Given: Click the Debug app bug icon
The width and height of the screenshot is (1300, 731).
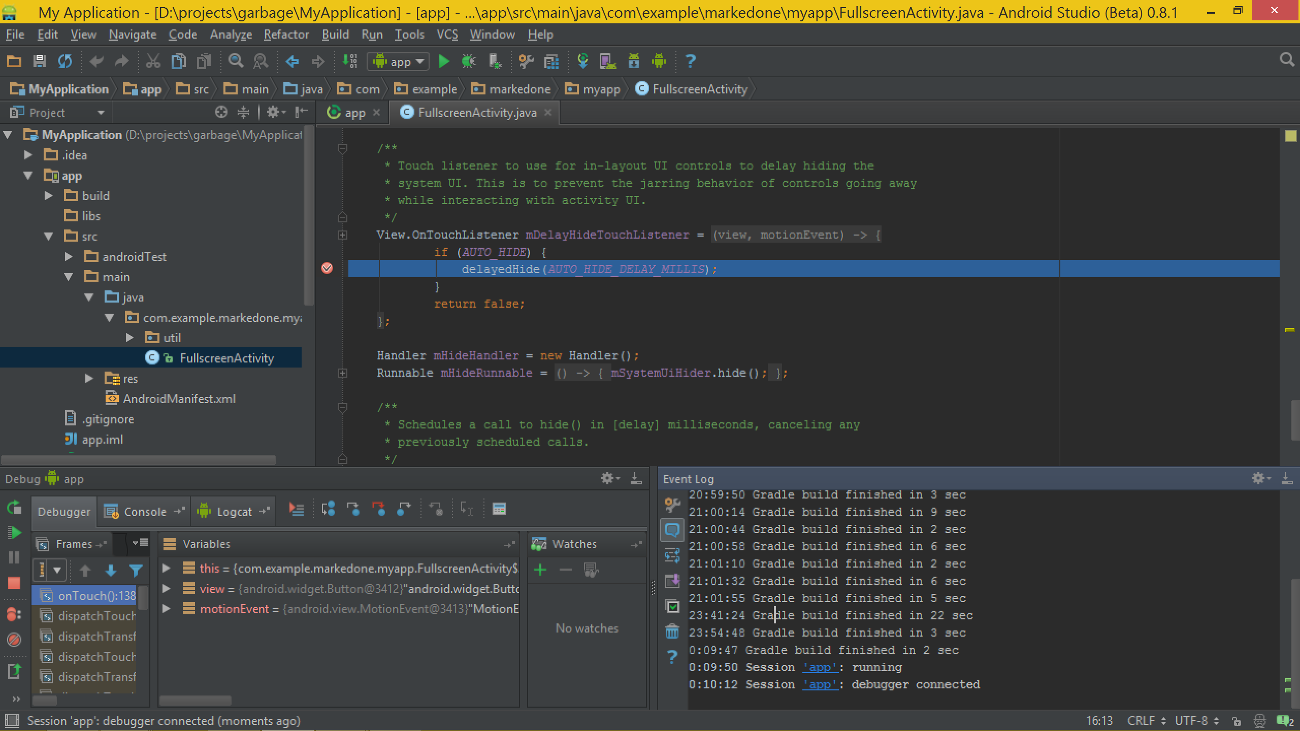Looking at the screenshot, I should pyautogui.click(x=468, y=62).
